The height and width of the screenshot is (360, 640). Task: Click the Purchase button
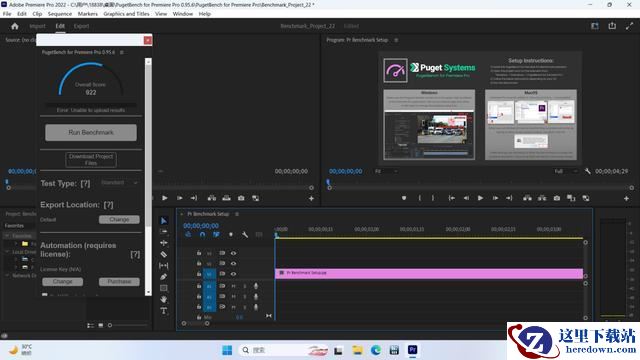pos(119,282)
